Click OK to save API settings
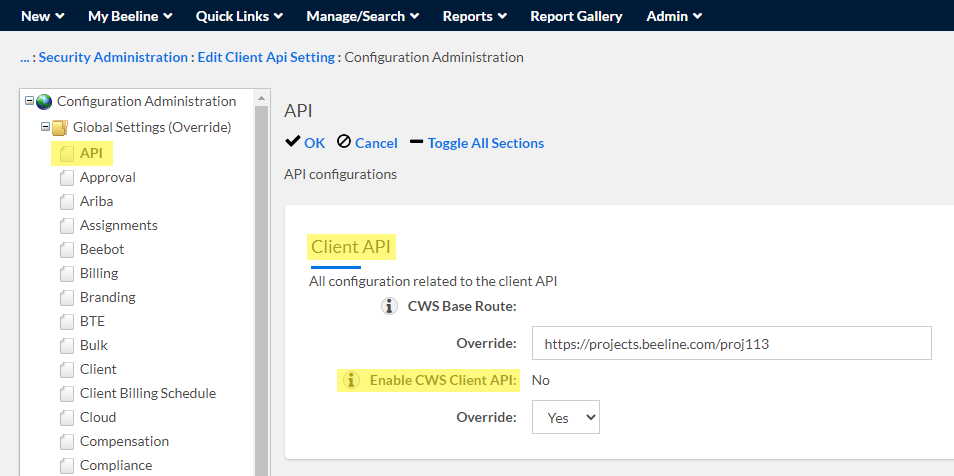 point(305,143)
